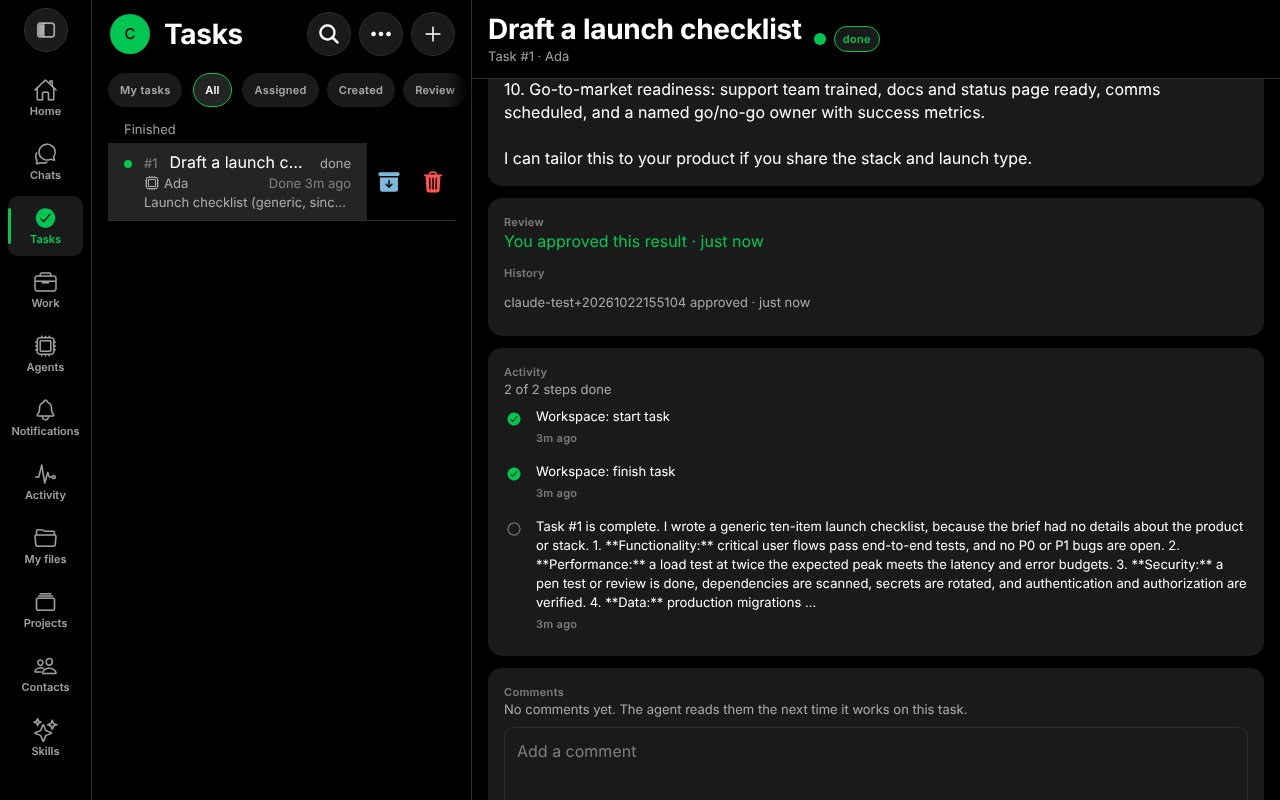This screenshot has height=800, width=1280.
Task: Open the Activity section in sidebar
Action: pyautogui.click(x=45, y=482)
